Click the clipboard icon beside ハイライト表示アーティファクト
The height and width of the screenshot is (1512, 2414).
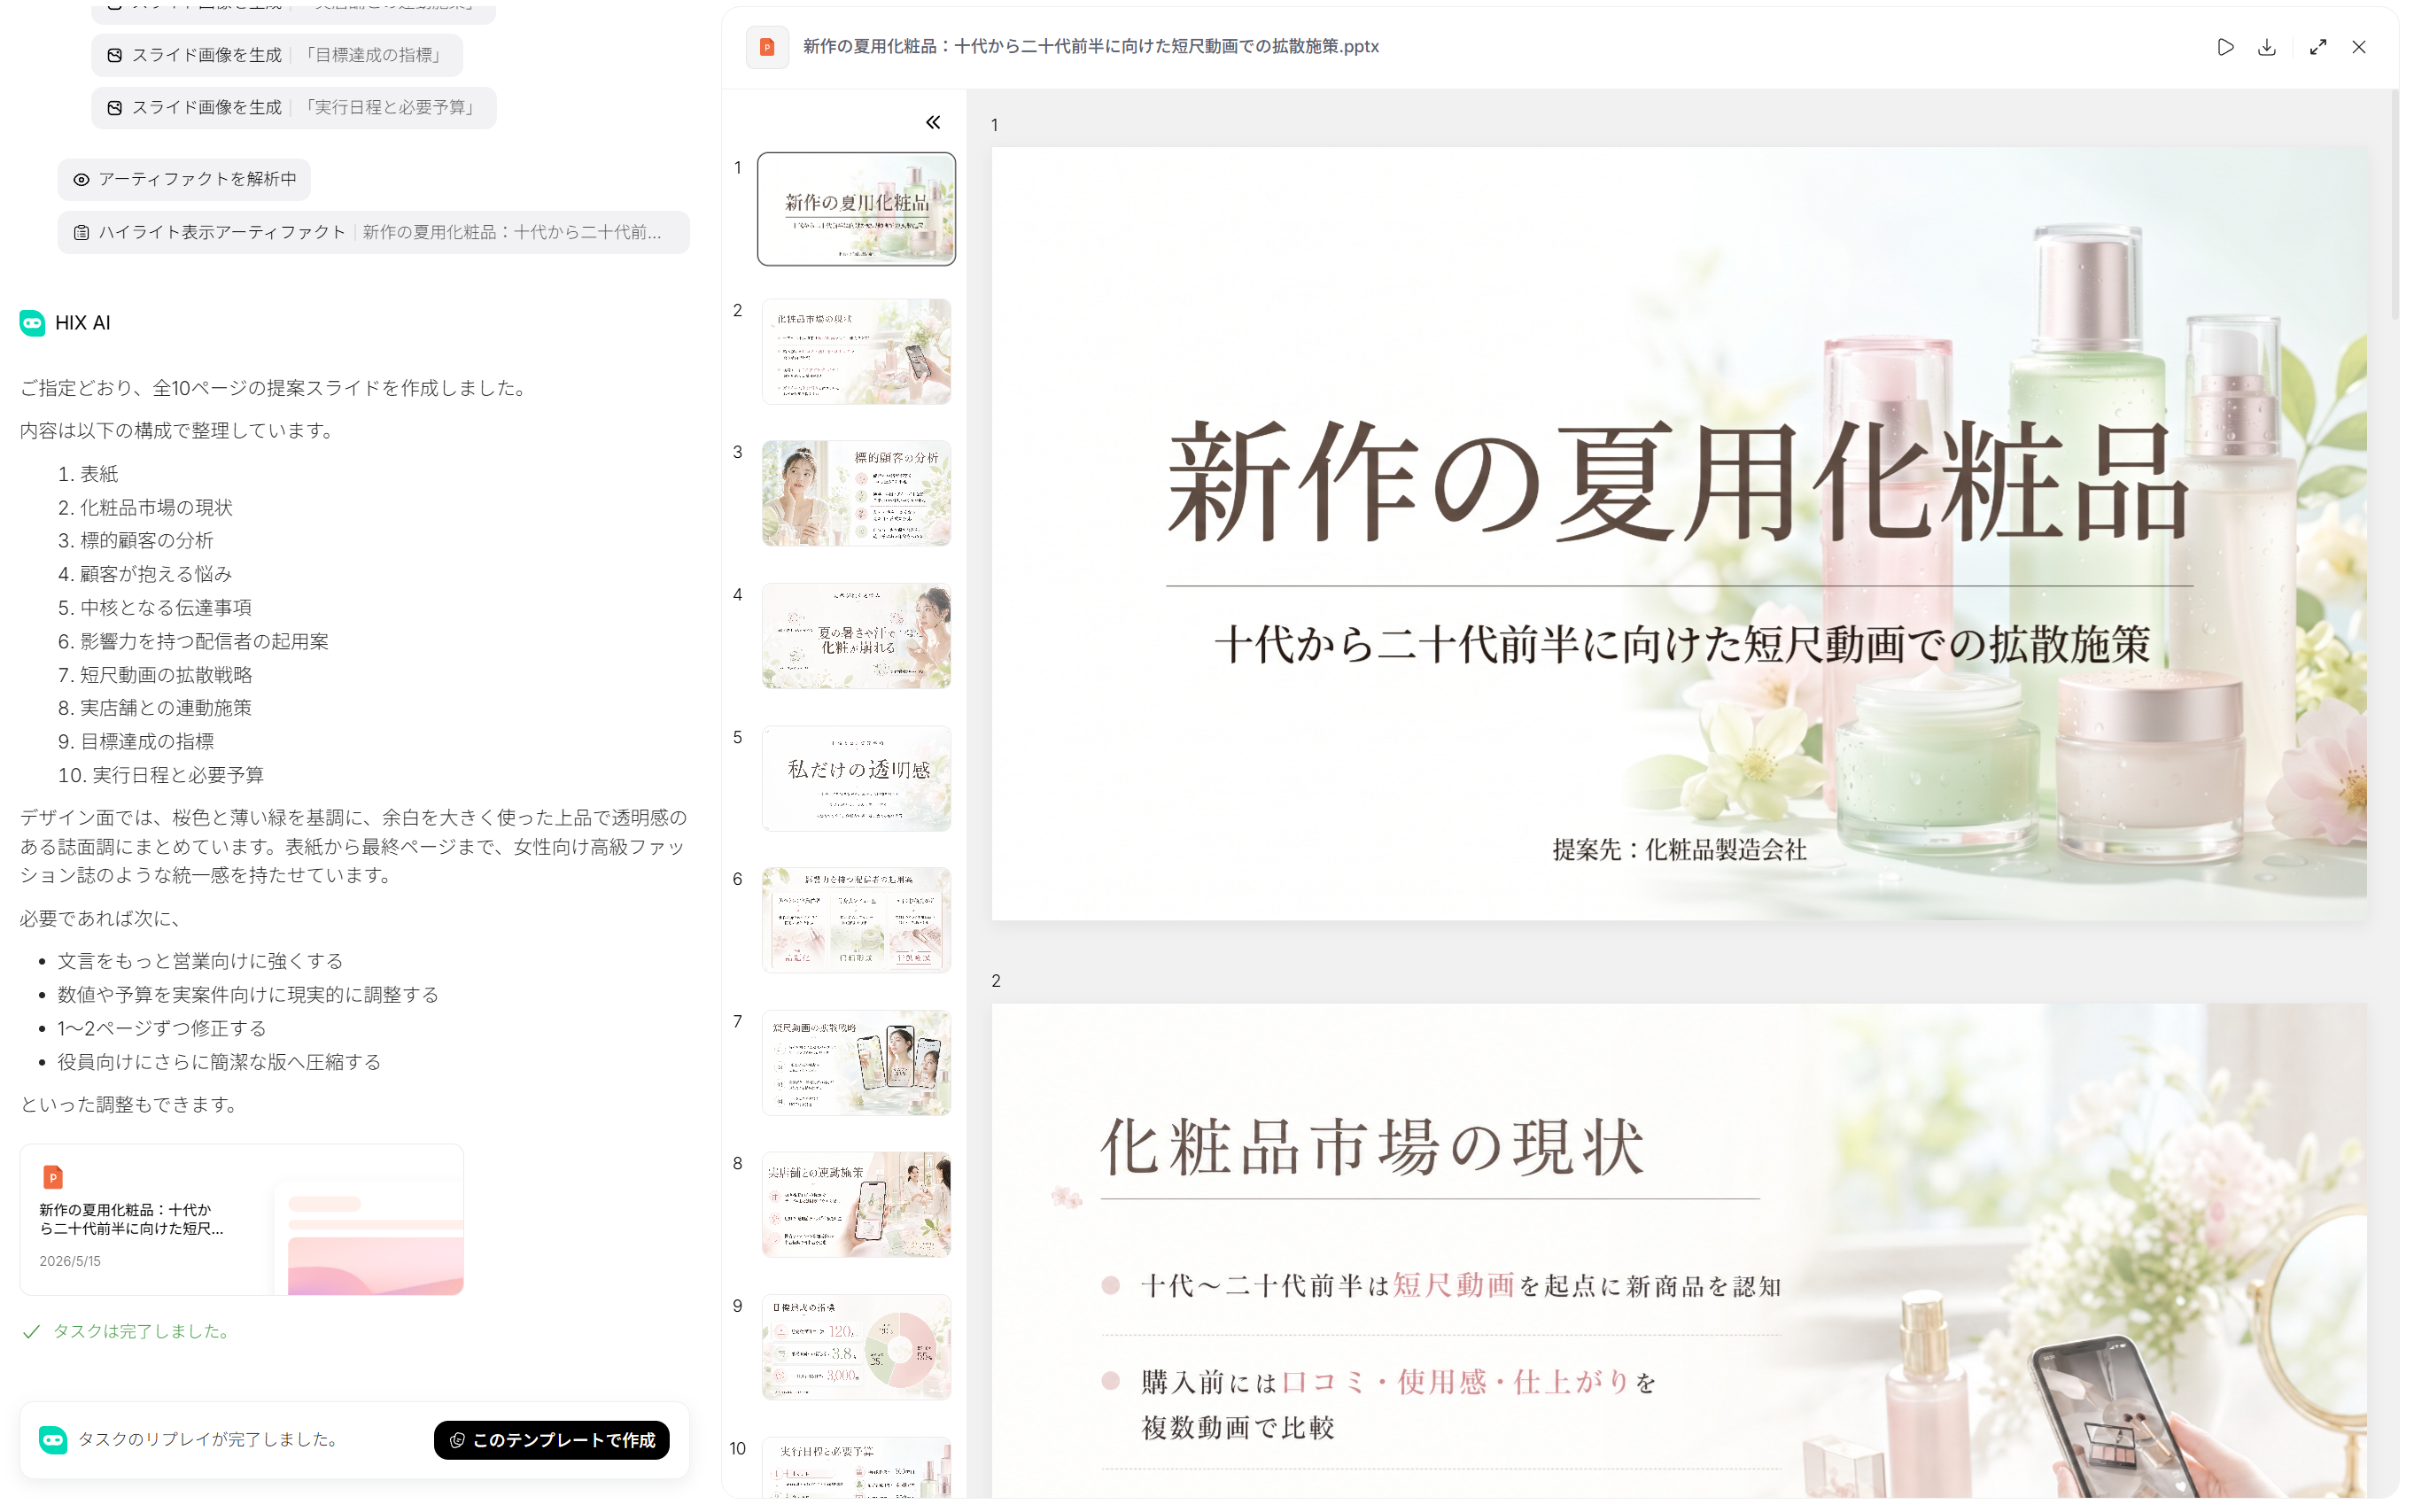[x=82, y=232]
